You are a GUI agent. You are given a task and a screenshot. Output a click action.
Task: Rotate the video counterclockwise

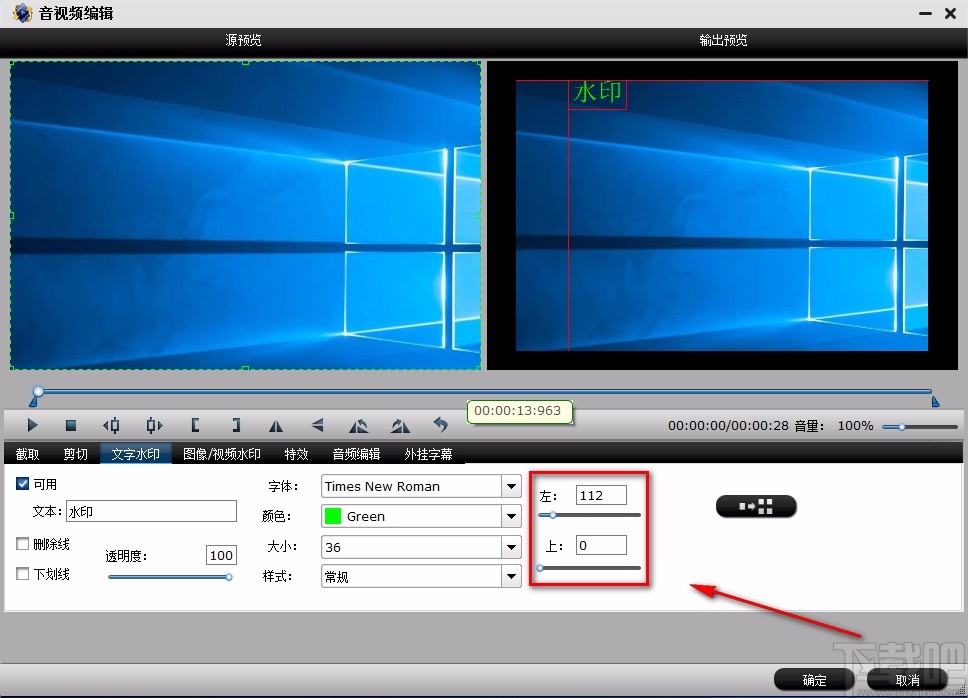pyautogui.click(x=358, y=425)
